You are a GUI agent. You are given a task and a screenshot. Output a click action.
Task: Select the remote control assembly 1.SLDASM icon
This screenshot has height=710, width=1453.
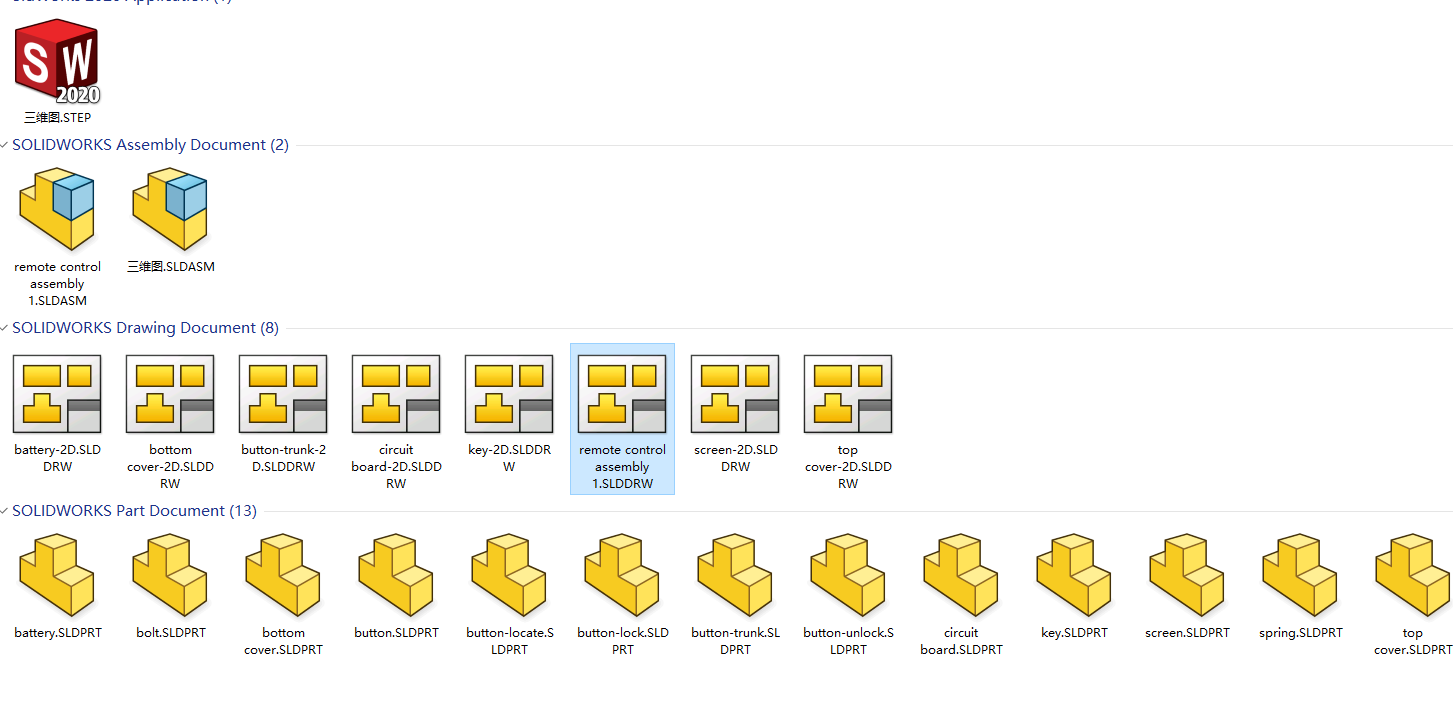pos(57,209)
